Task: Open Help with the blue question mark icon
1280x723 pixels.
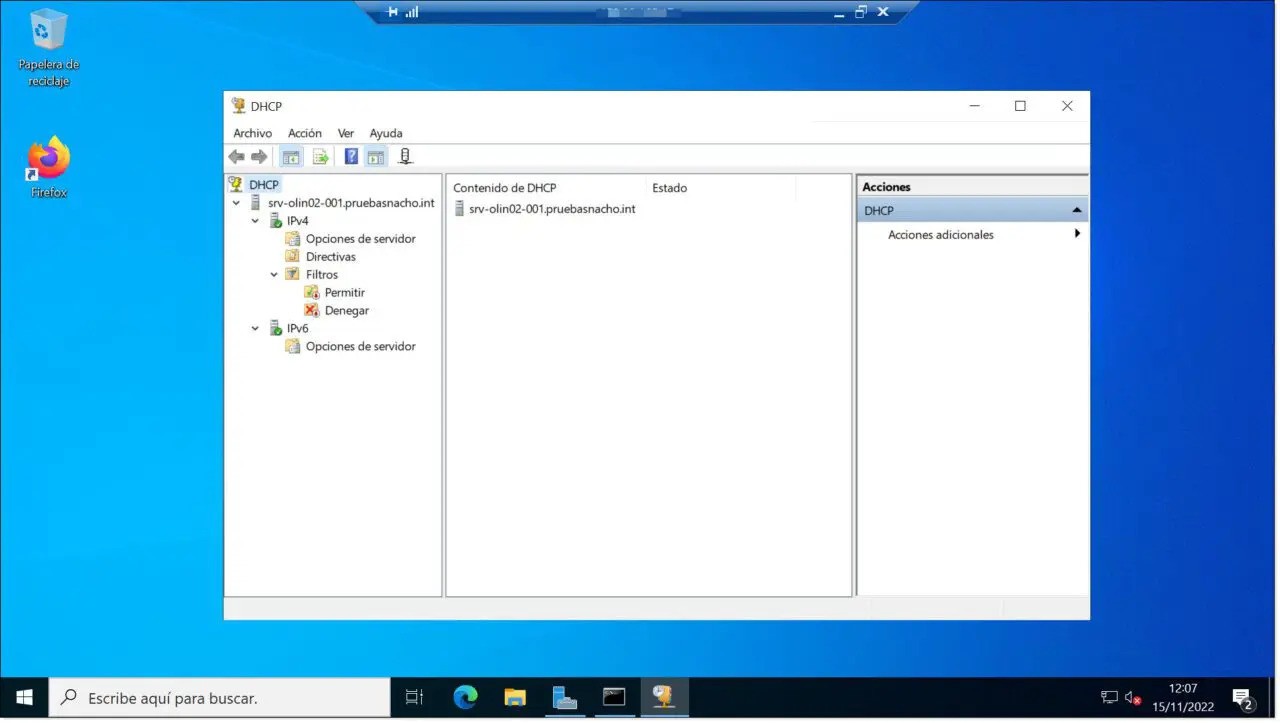Action: (351, 157)
